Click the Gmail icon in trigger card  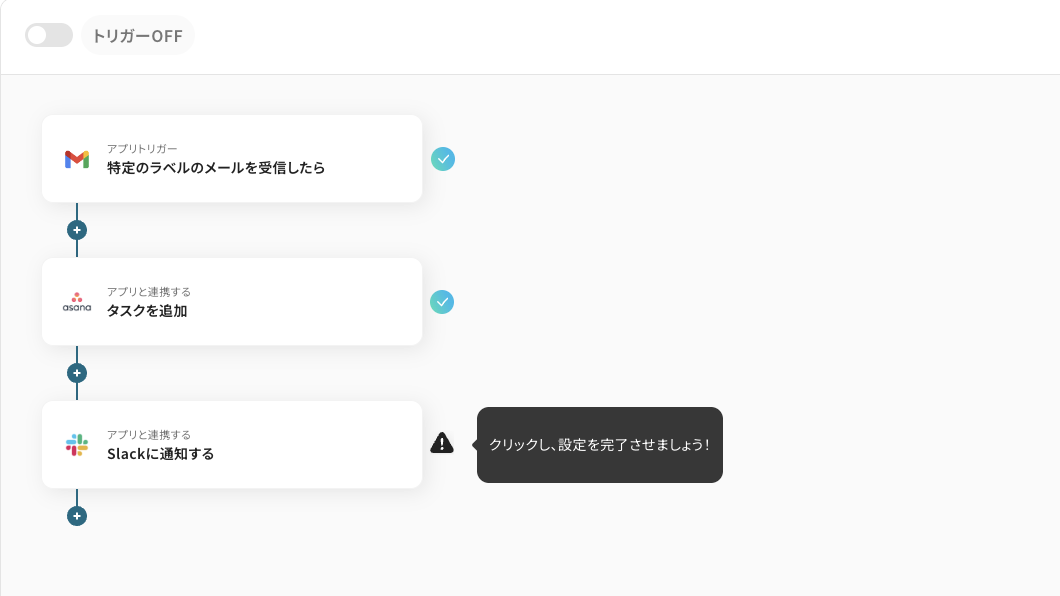click(x=77, y=159)
